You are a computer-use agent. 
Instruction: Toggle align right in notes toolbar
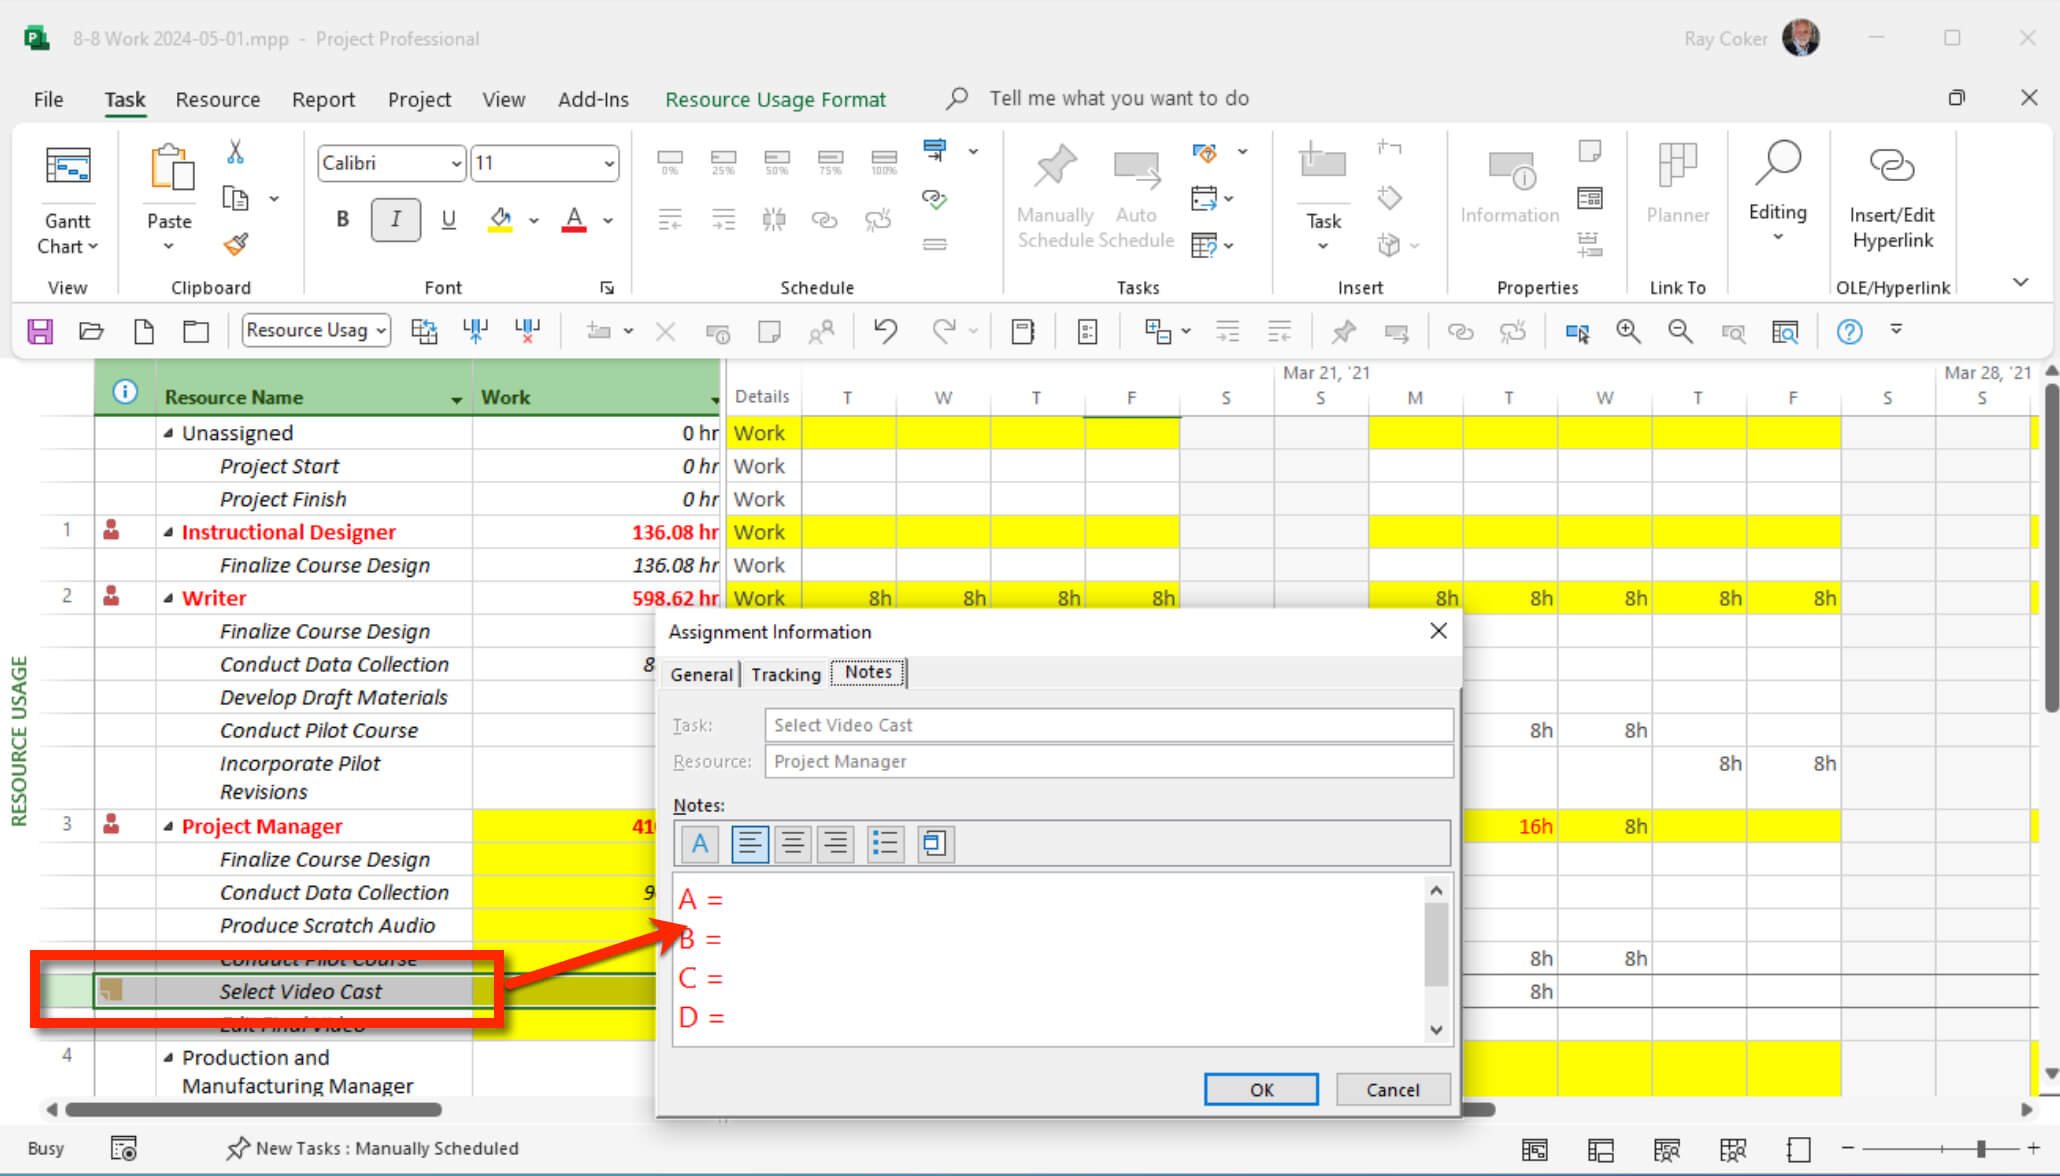[x=836, y=844]
